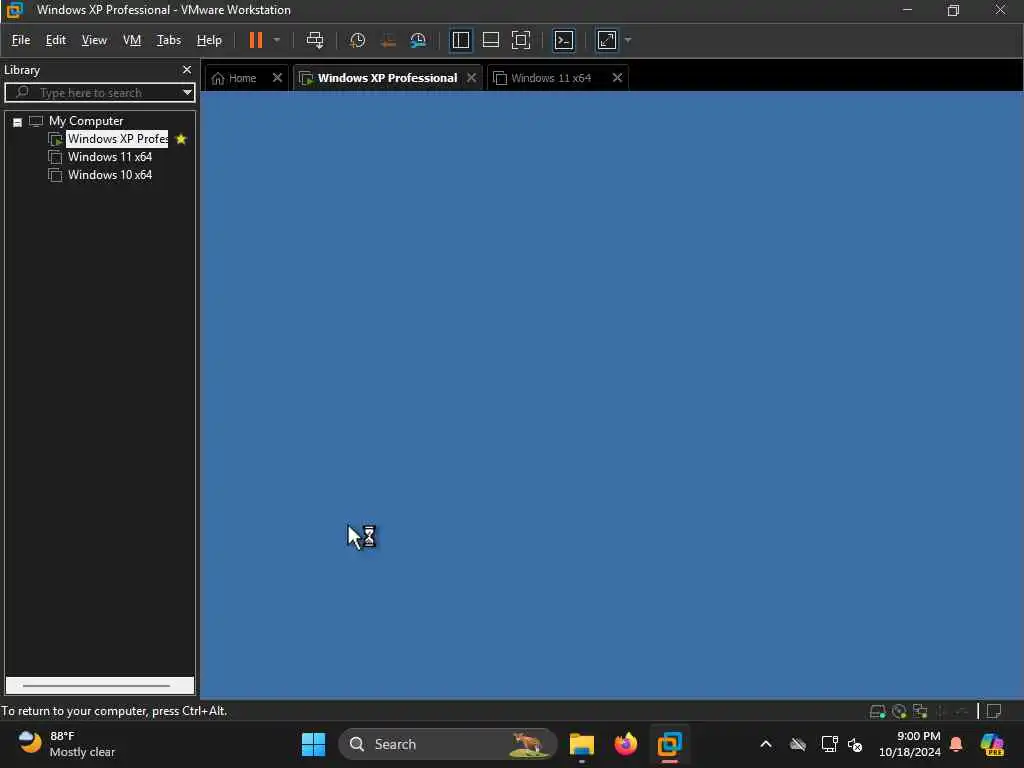This screenshot has height=768, width=1024.
Task: Click the CD/DVD drive status icon
Action: pos(899,711)
